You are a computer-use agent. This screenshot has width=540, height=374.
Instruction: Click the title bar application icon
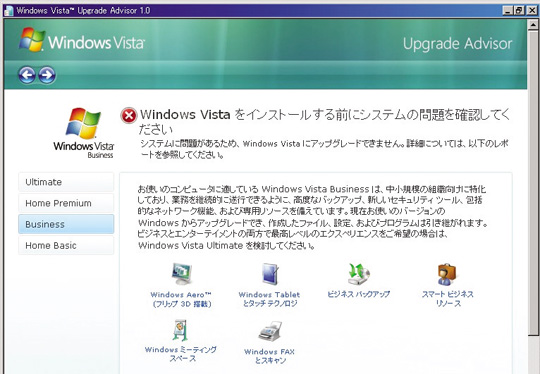click(x=9, y=10)
